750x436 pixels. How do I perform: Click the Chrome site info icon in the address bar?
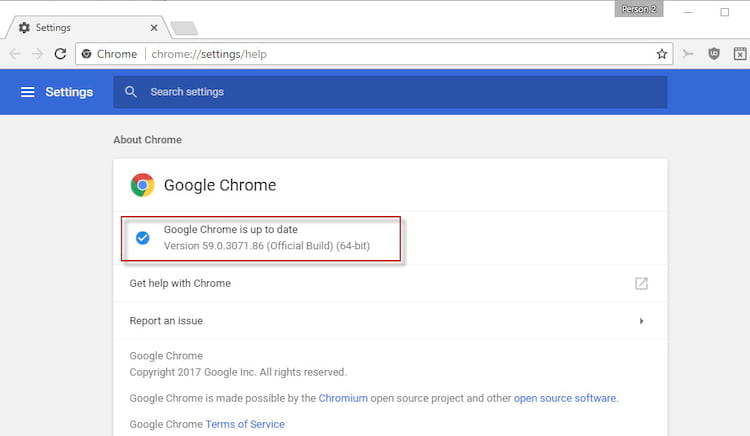click(x=87, y=54)
